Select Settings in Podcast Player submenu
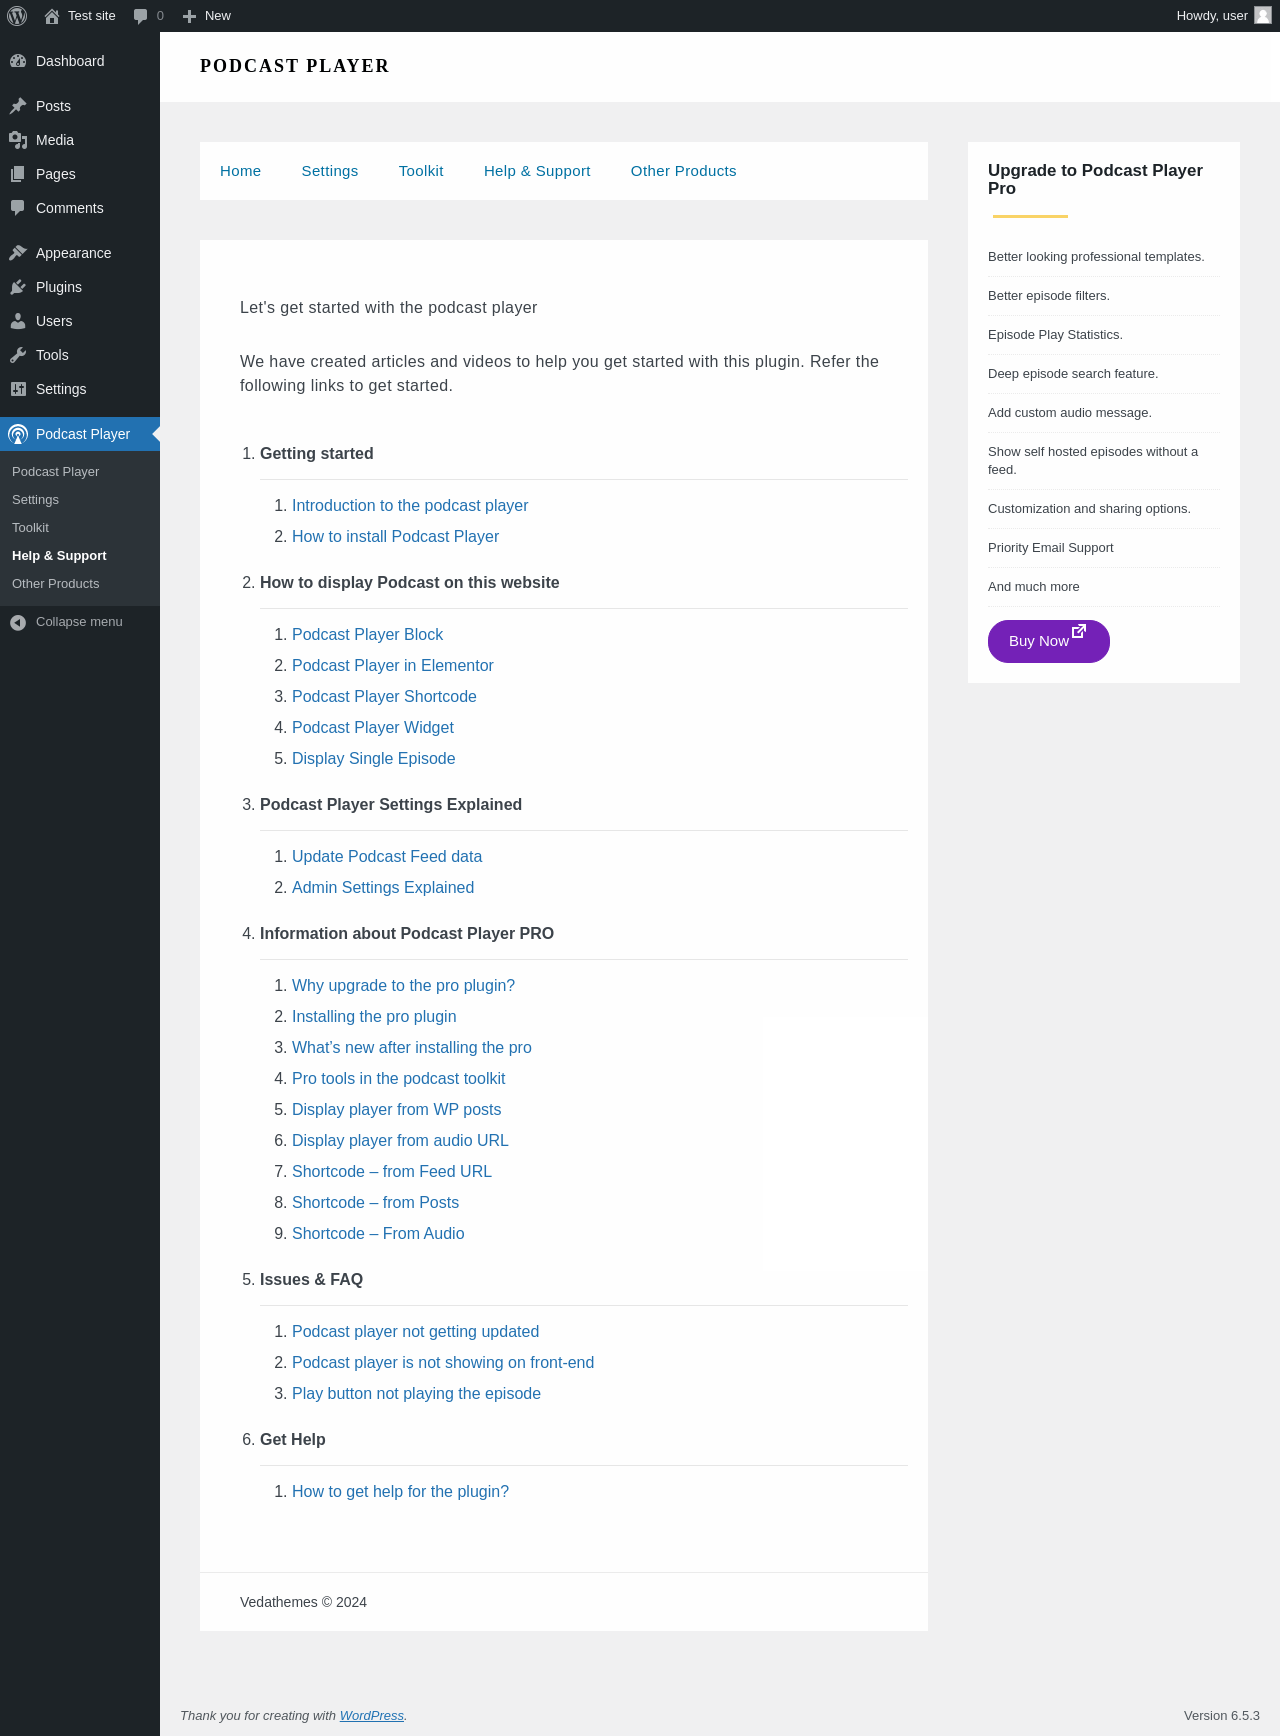The height and width of the screenshot is (1736, 1280). pos(35,500)
